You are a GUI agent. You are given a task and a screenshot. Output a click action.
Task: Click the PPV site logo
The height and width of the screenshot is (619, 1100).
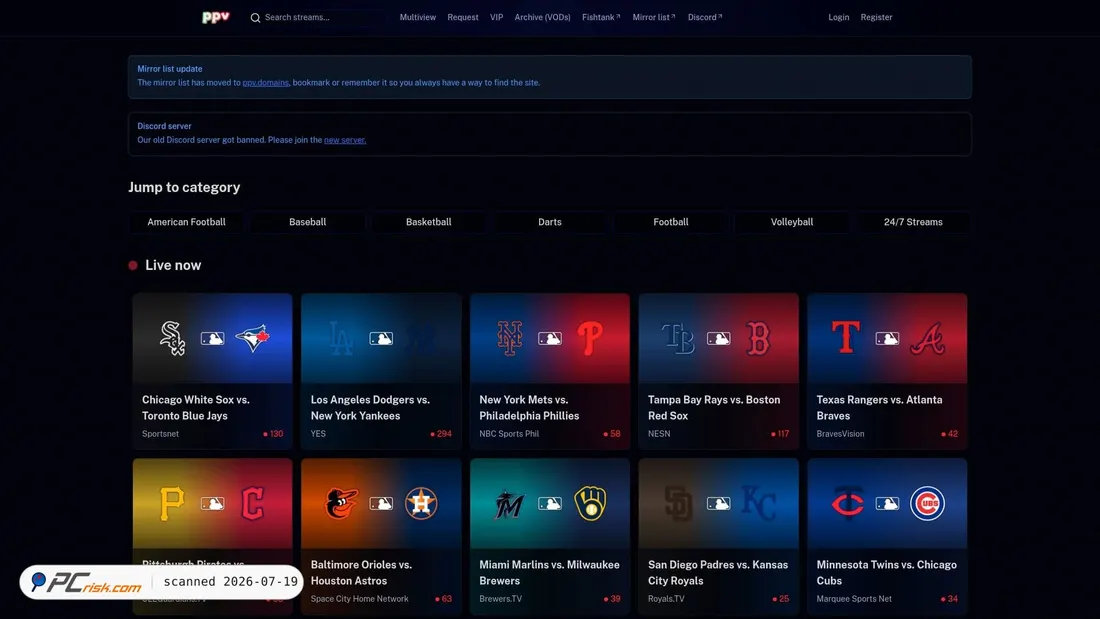(x=215, y=17)
